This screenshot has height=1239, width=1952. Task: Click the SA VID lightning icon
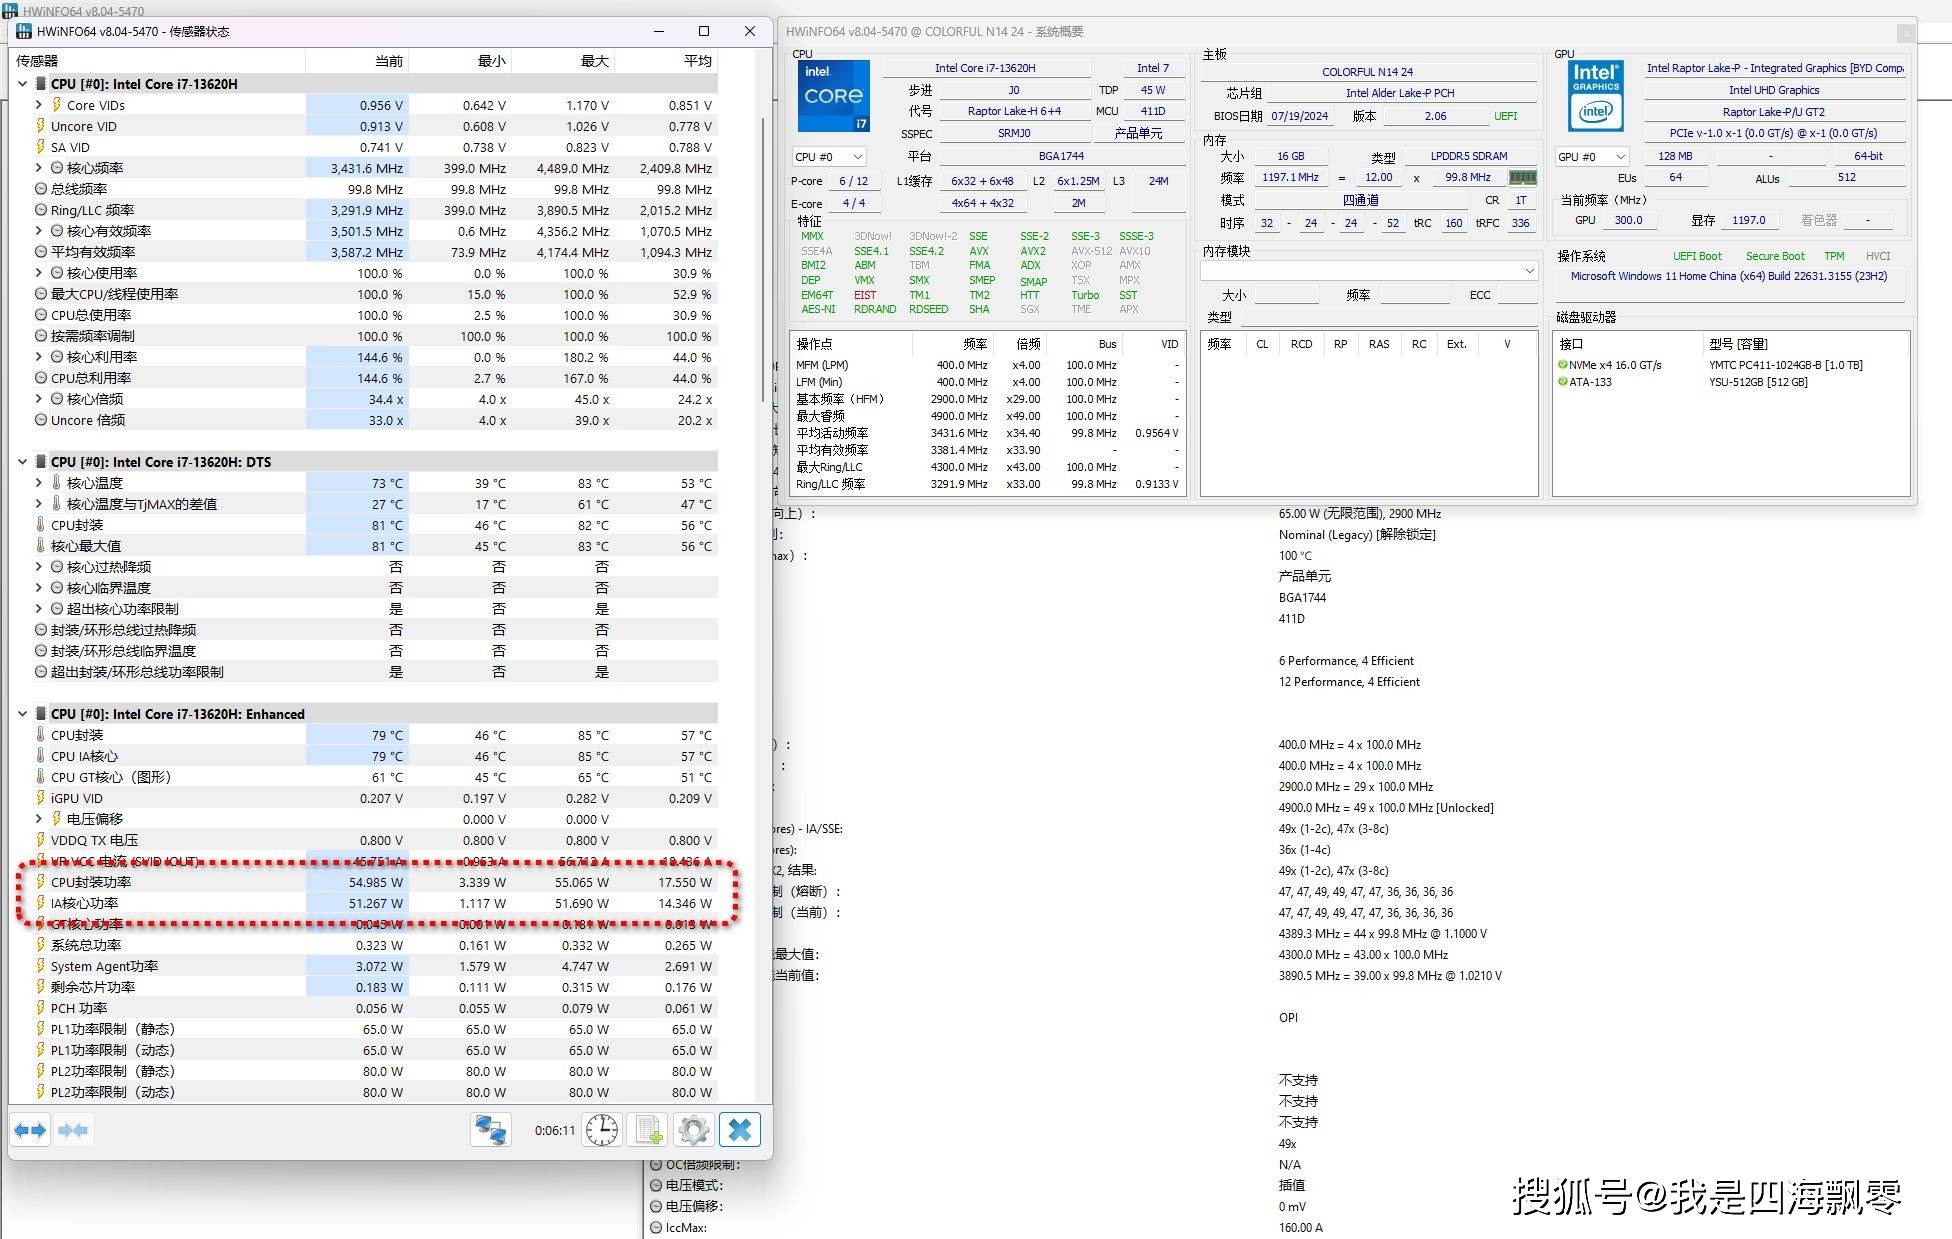coord(41,147)
